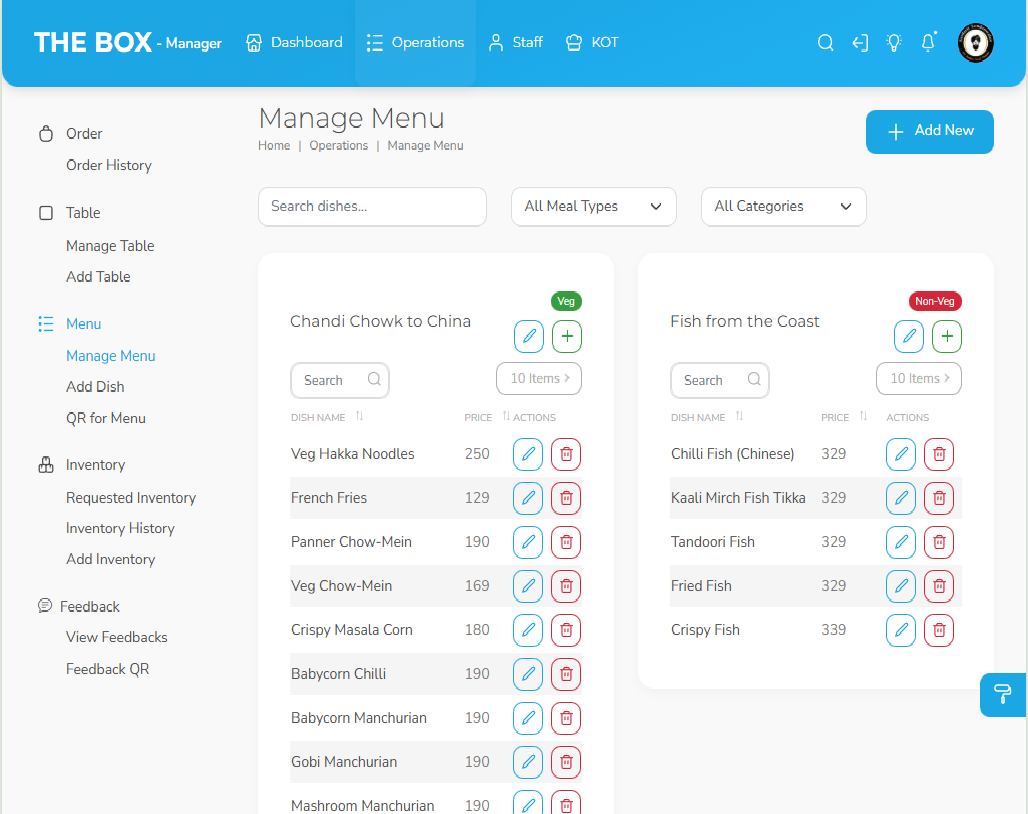Open Requested Inventory in the sidebar
The image size is (1028, 814).
coord(131,498)
